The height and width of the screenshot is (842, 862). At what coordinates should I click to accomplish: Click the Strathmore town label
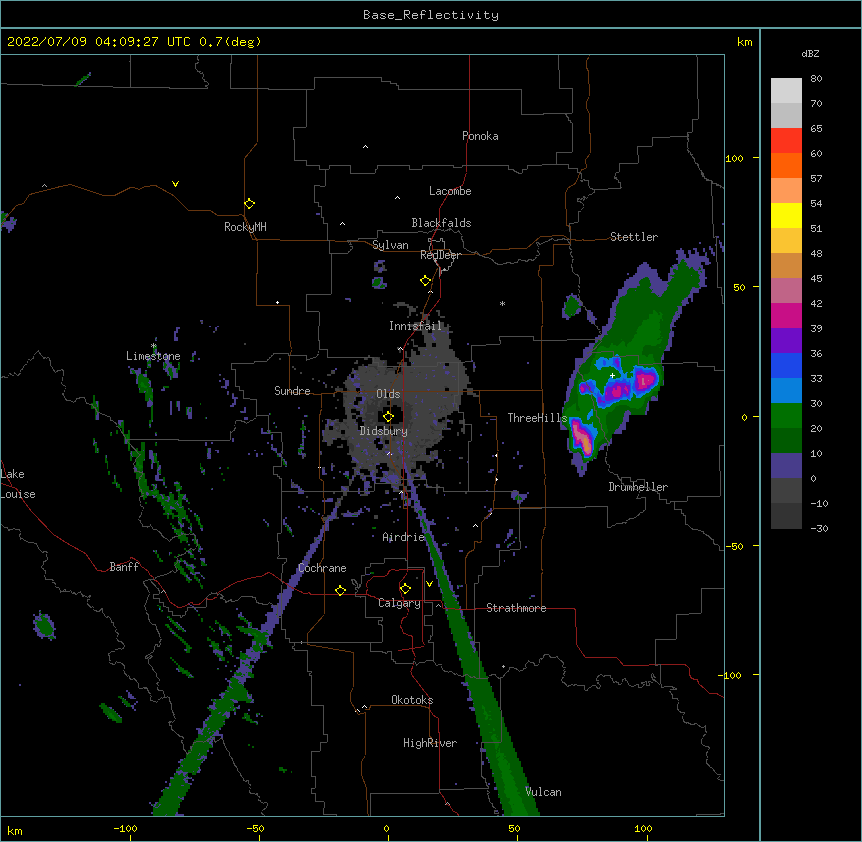click(516, 608)
